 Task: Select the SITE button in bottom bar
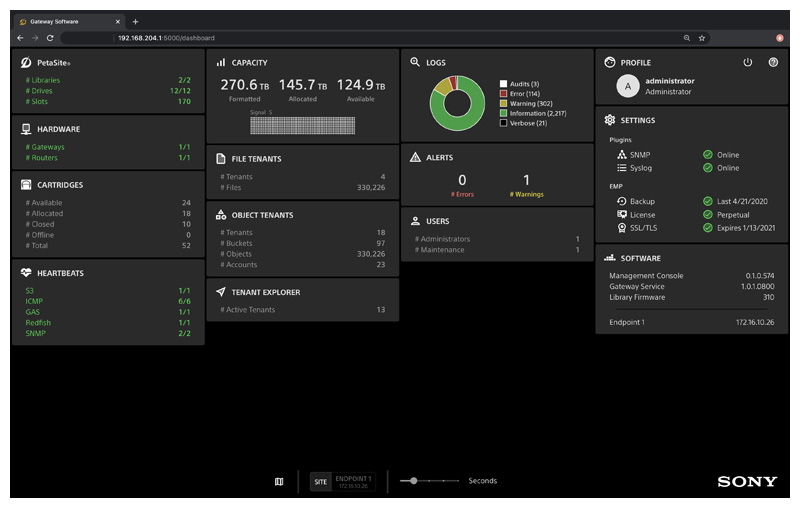pyautogui.click(x=320, y=481)
